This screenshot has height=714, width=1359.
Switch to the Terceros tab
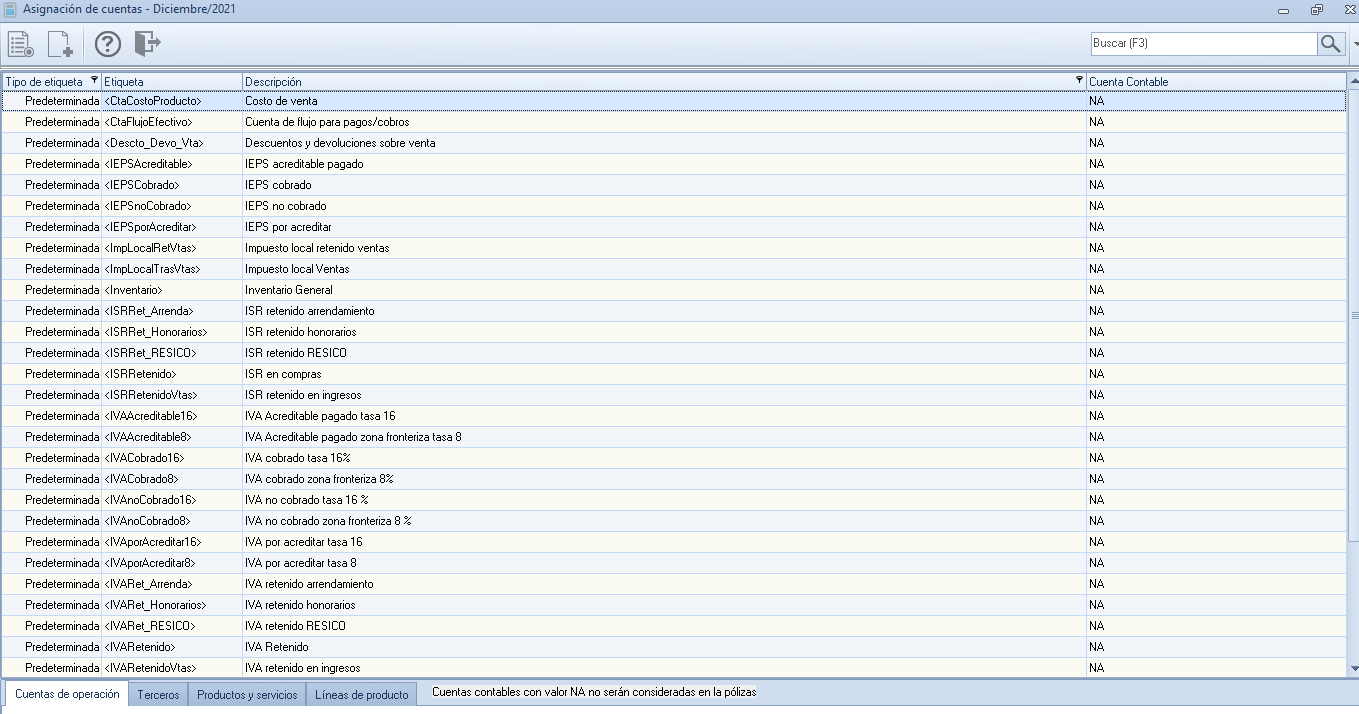158,695
